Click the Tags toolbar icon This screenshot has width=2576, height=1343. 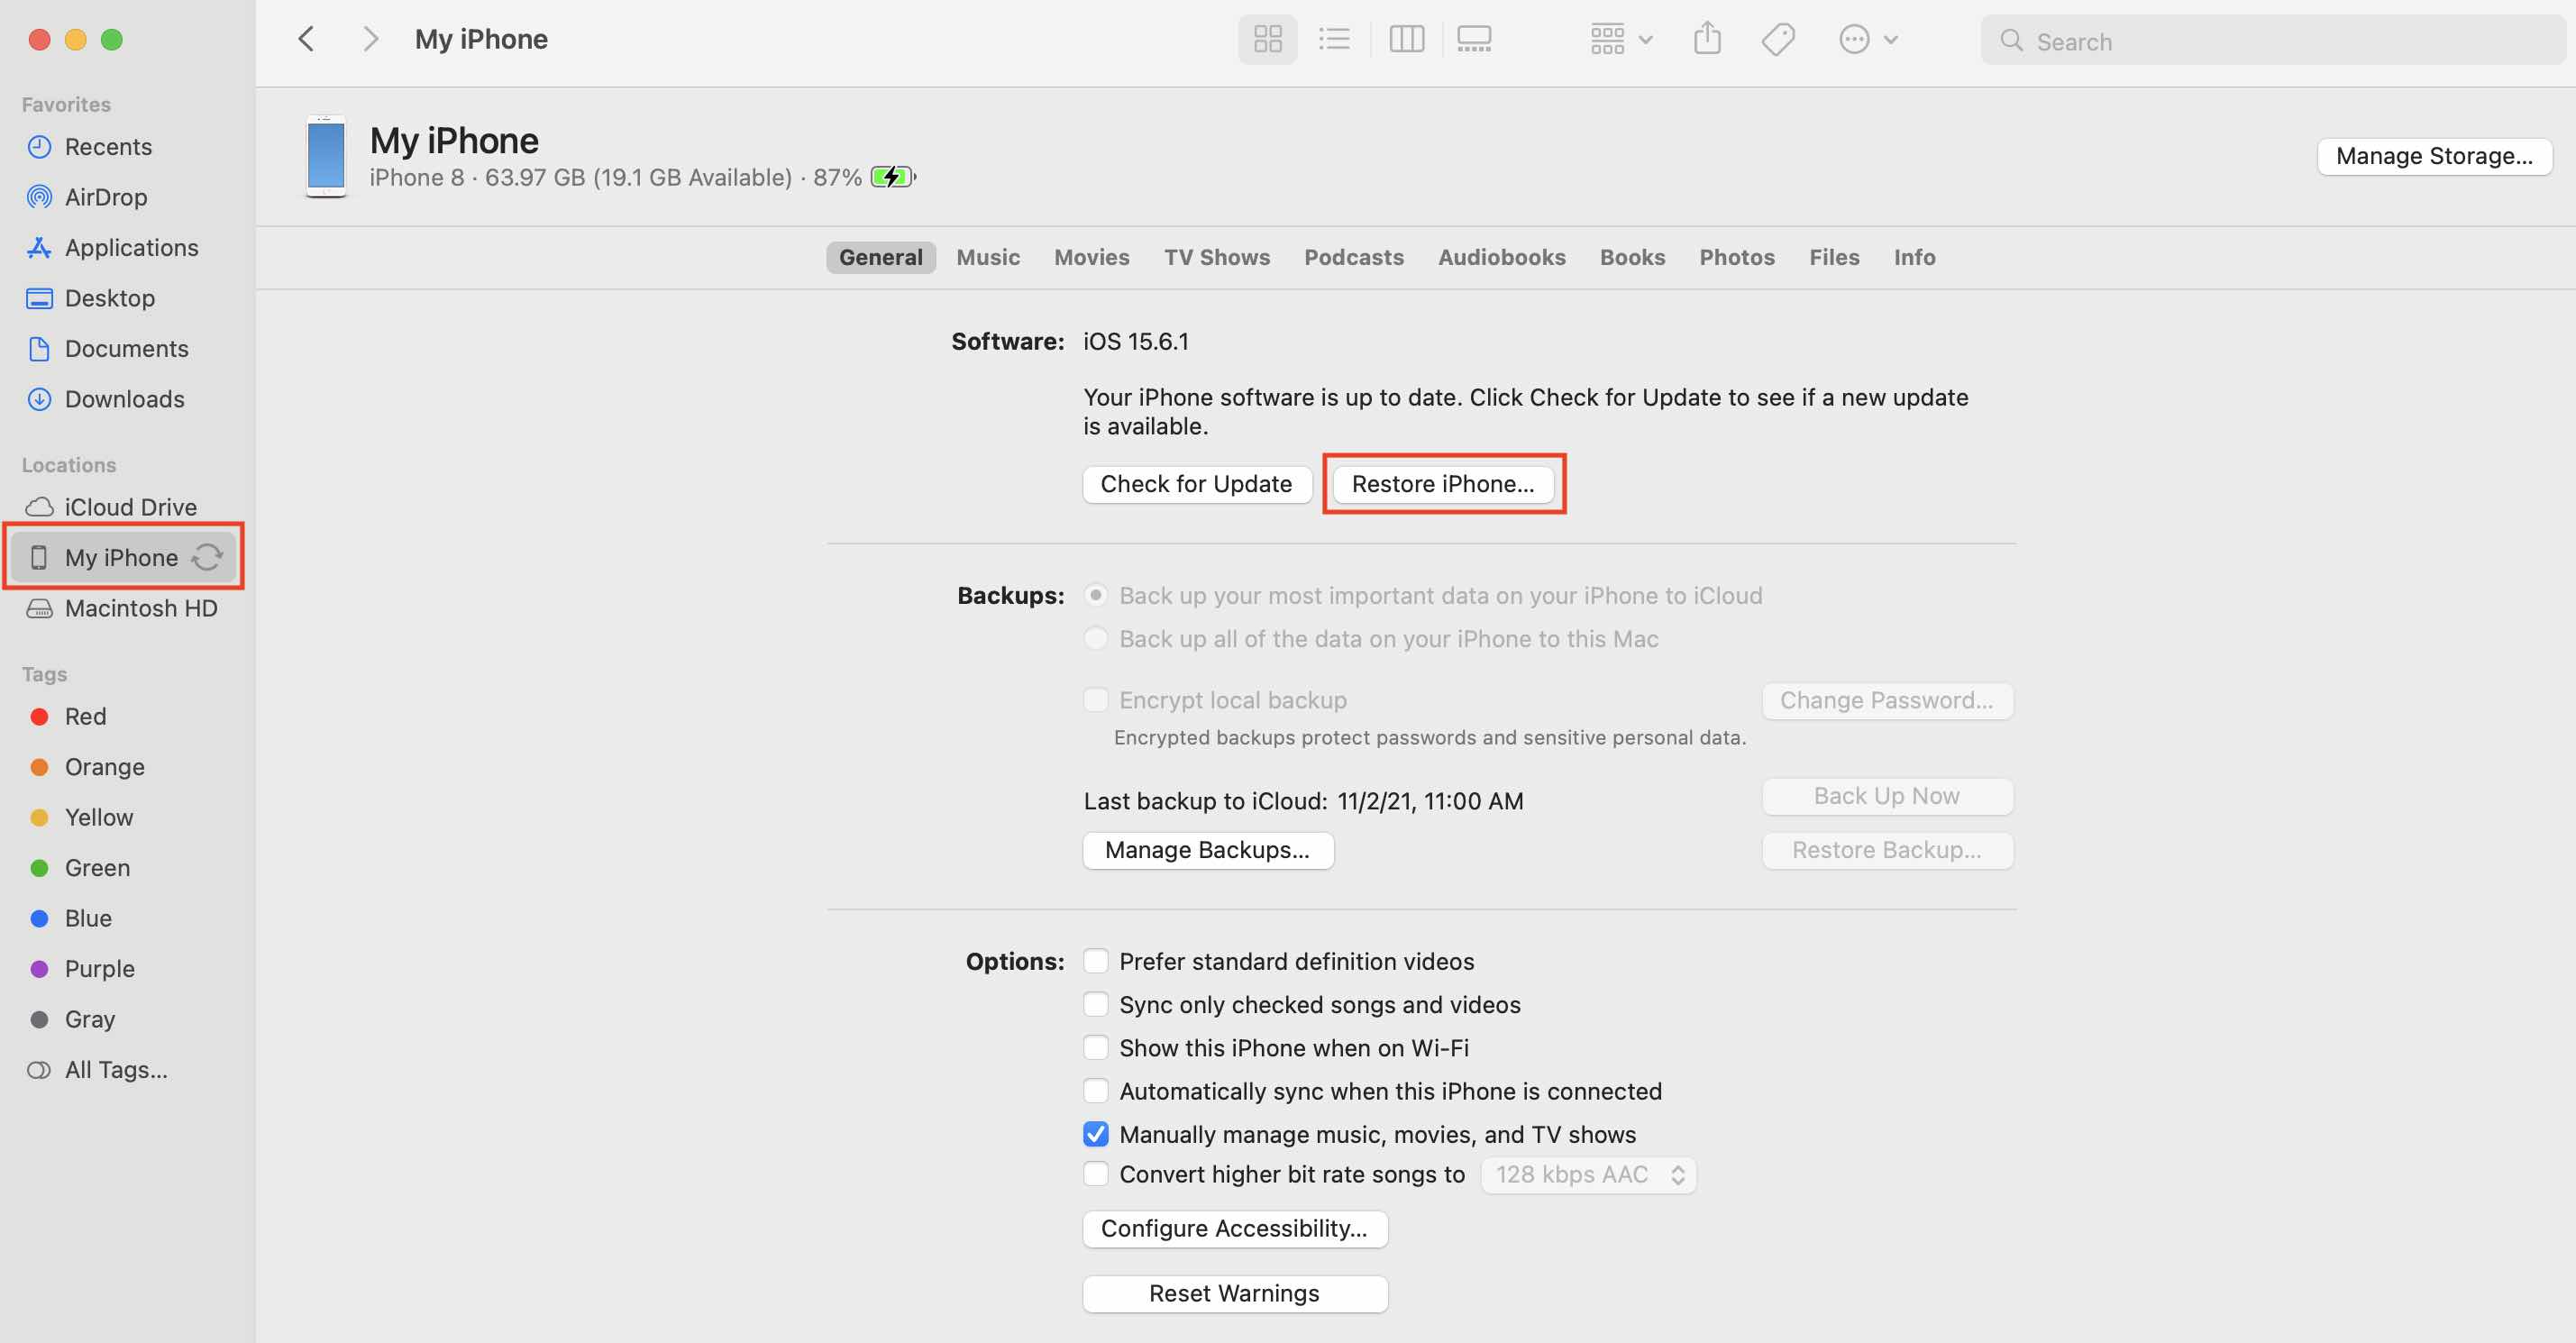(1778, 39)
